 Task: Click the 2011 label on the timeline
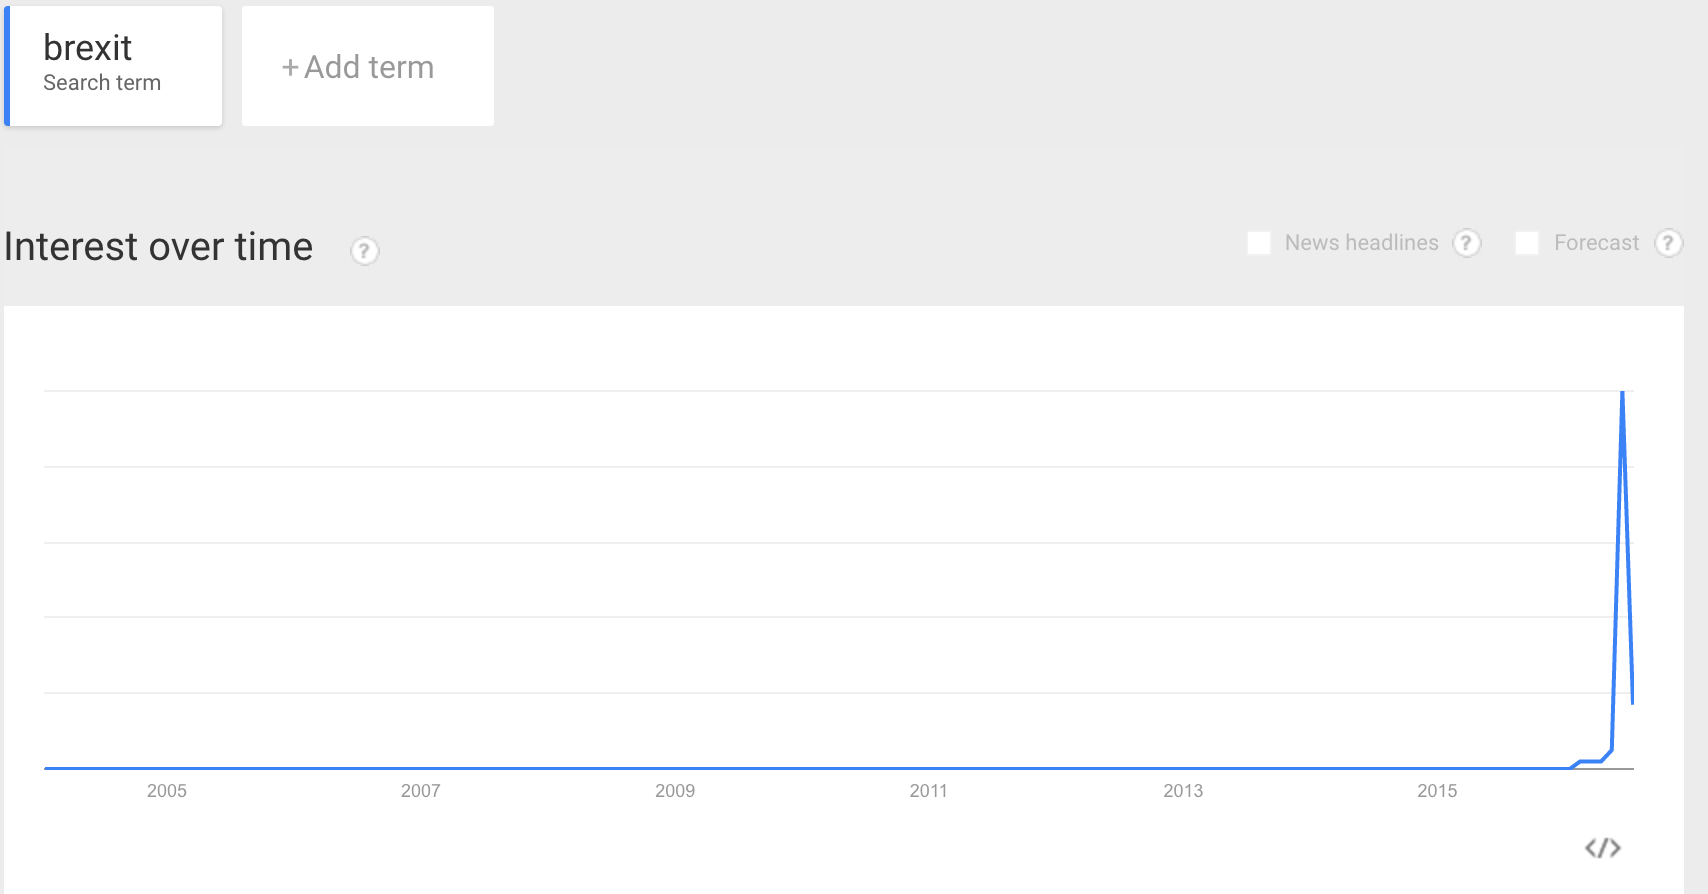click(929, 791)
